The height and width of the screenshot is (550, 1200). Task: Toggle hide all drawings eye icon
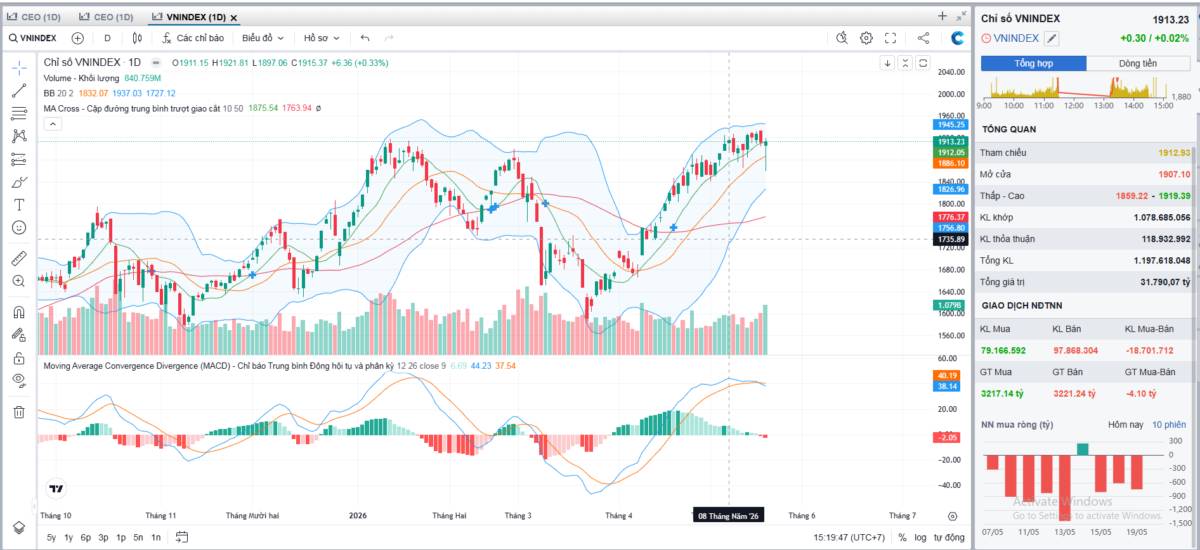19,380
